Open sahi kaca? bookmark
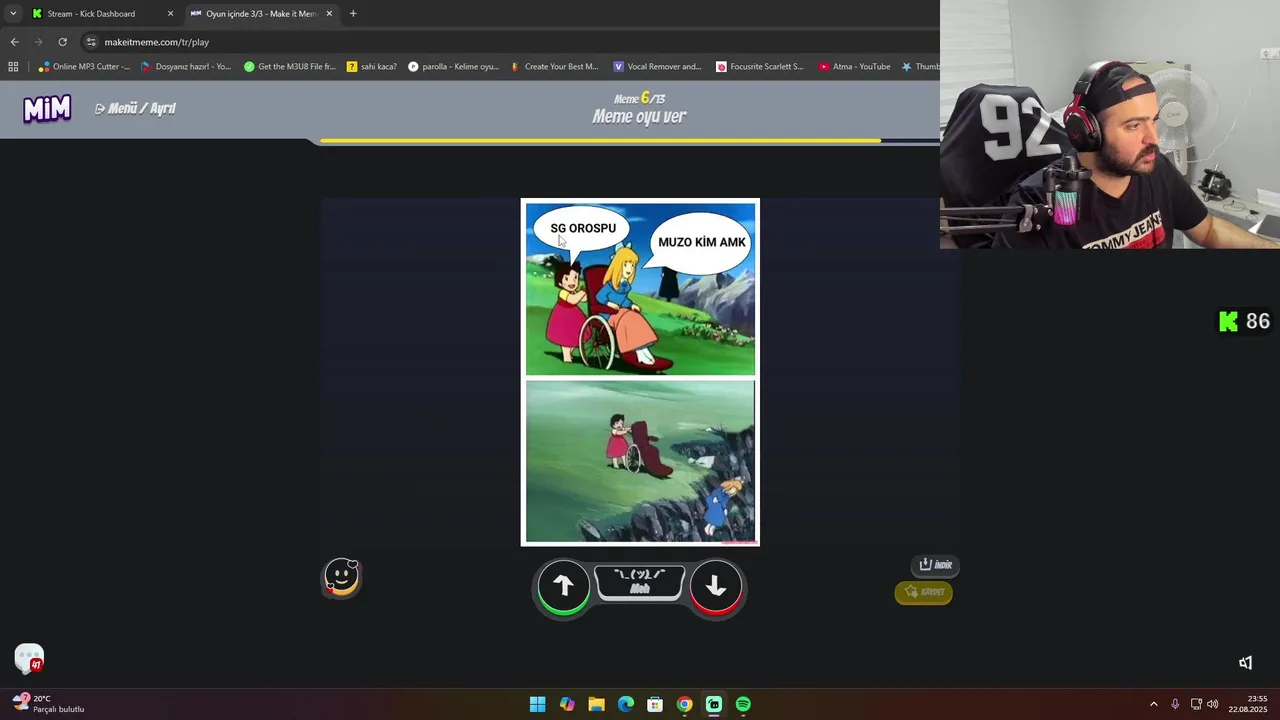This screenshot has width=1280, height=720. click(x=372, y=67)
